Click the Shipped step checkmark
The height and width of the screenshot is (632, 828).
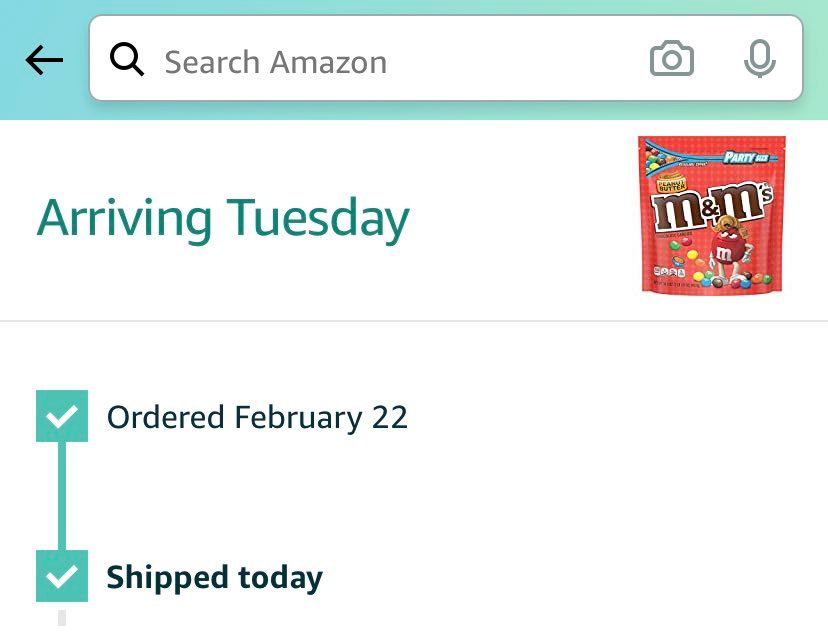click(x=62, y=576)
